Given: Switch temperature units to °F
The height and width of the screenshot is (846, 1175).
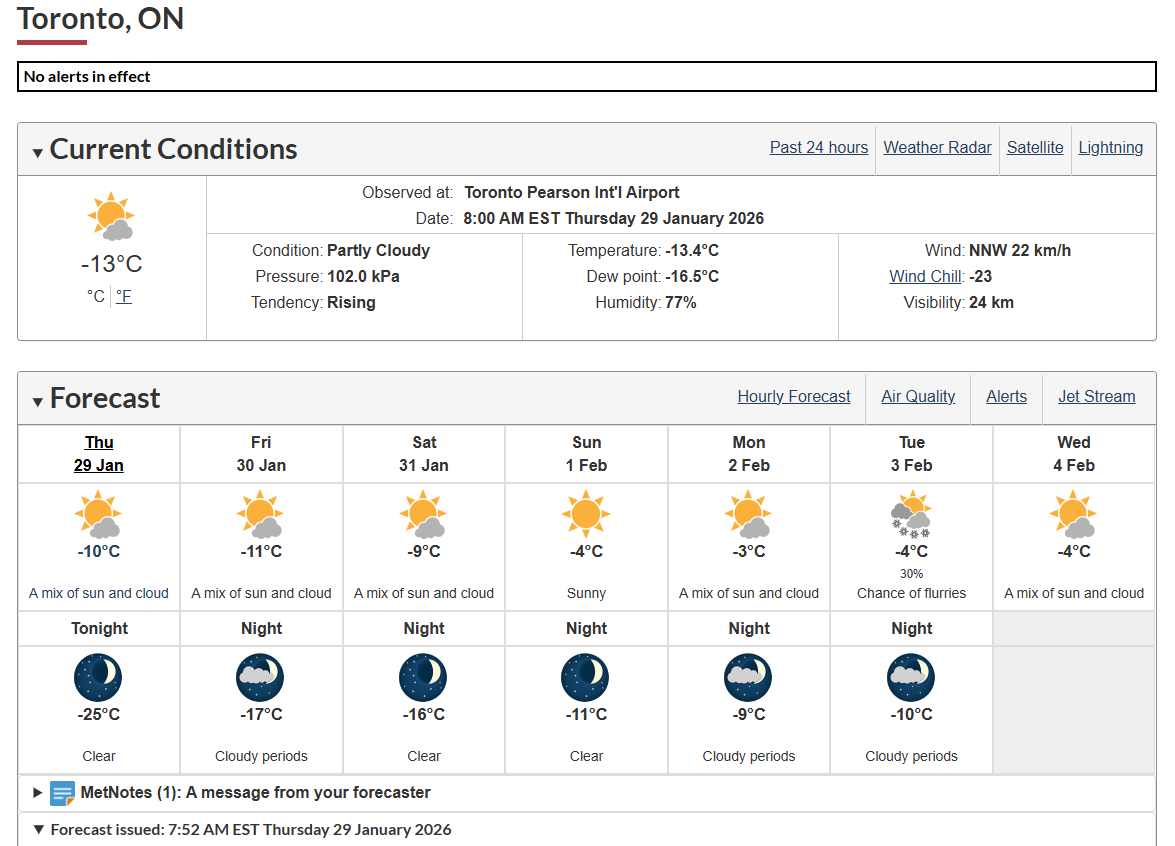Looking at the screenshot, I should pos(124,296).
